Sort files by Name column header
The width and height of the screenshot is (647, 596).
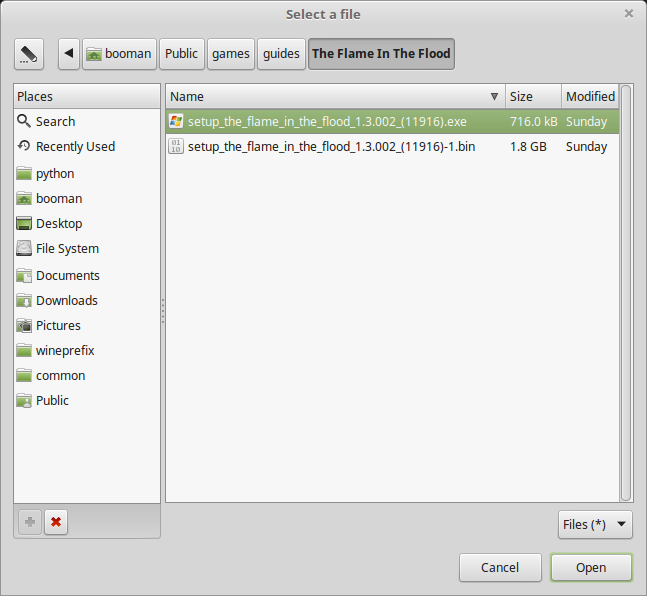(x=336, y=97)
